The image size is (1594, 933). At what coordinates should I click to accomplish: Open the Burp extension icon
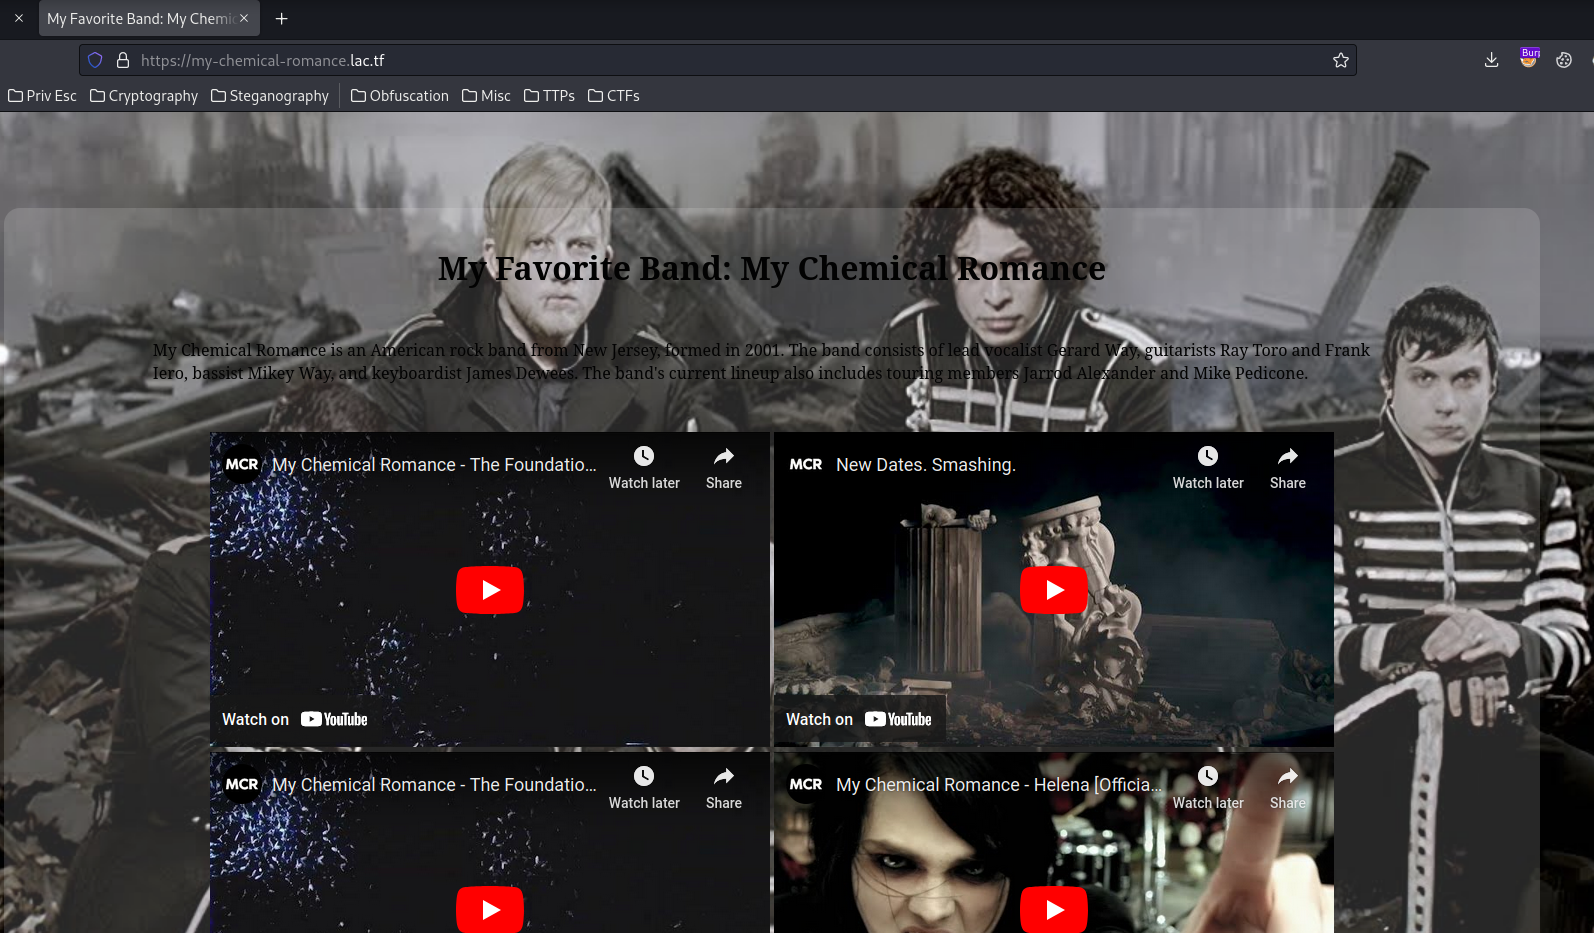(1528, 59)
